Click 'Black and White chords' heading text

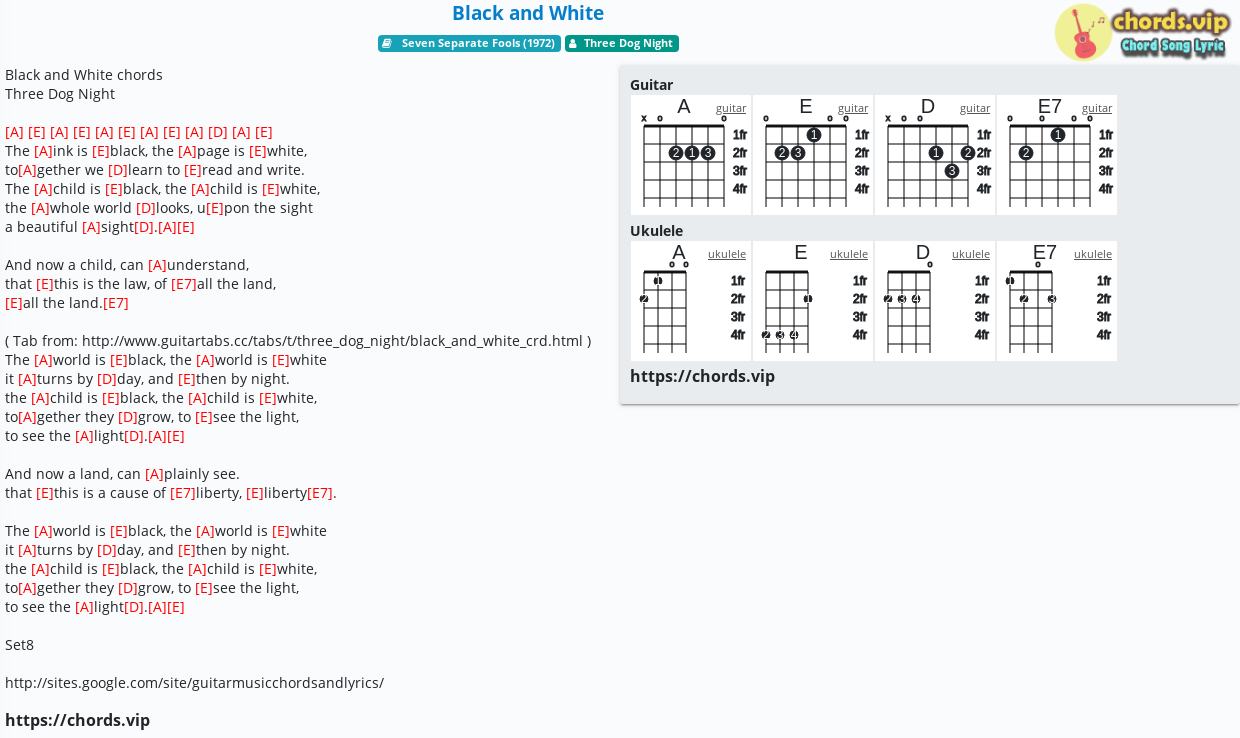coord(84,75)
